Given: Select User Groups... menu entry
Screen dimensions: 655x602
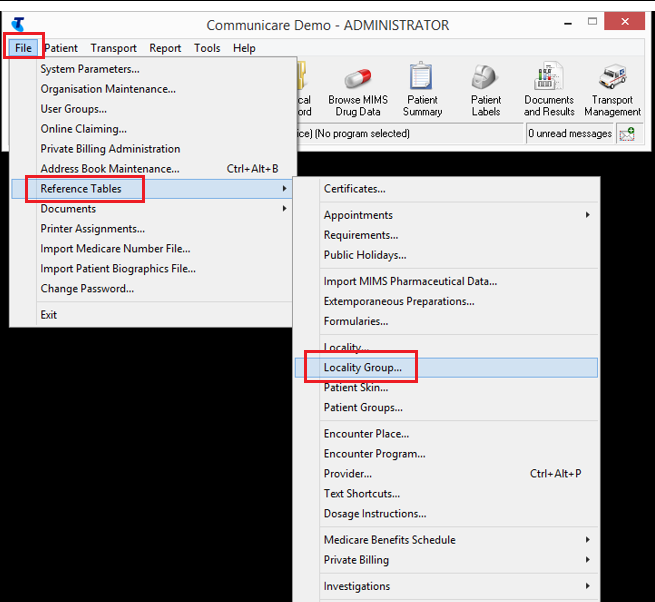Looking at the screenshot, I should point(152,109).
